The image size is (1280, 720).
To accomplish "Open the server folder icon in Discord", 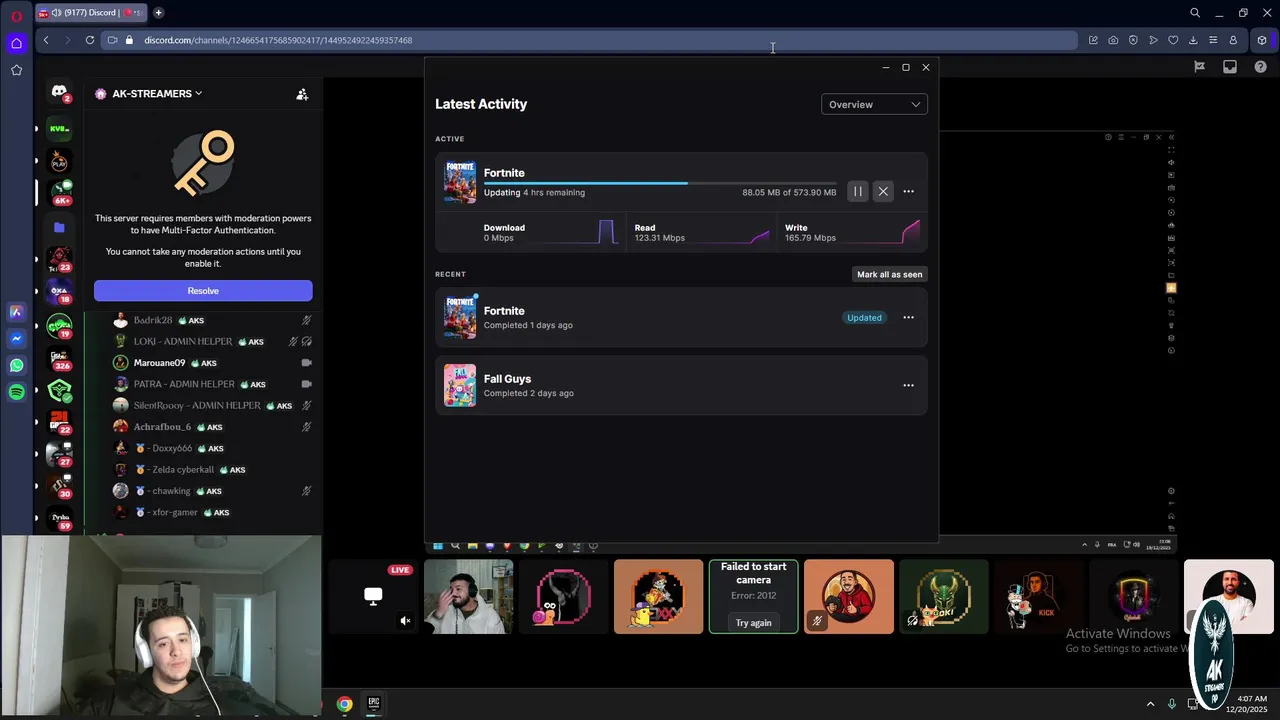I will click(x=59, y=227).
